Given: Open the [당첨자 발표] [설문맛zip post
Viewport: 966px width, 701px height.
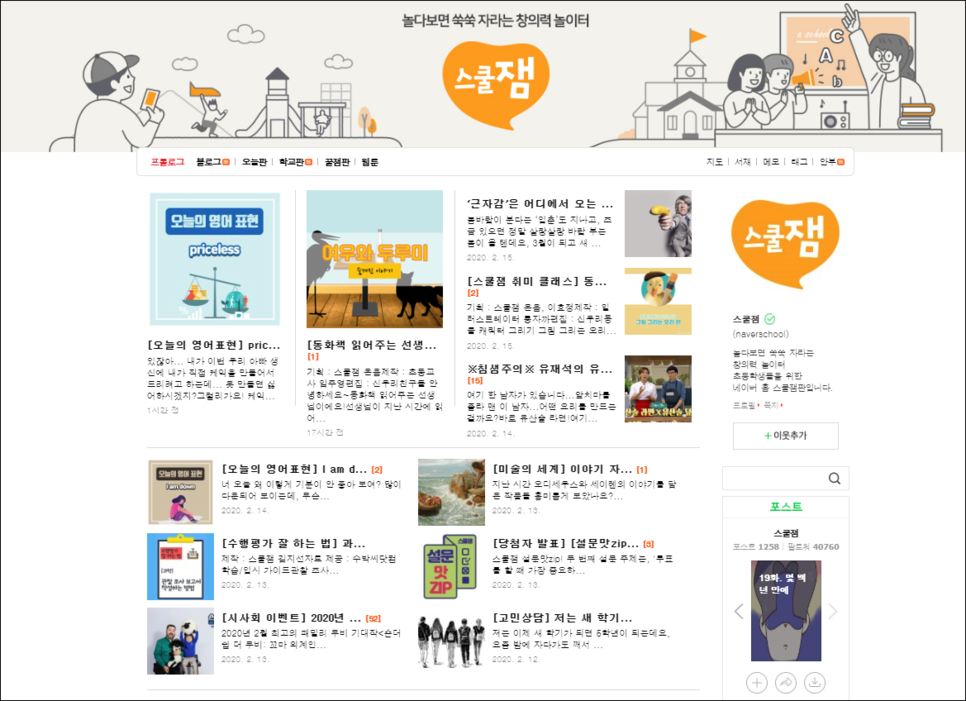Looking at the screenshot, I should click(566, 544).
